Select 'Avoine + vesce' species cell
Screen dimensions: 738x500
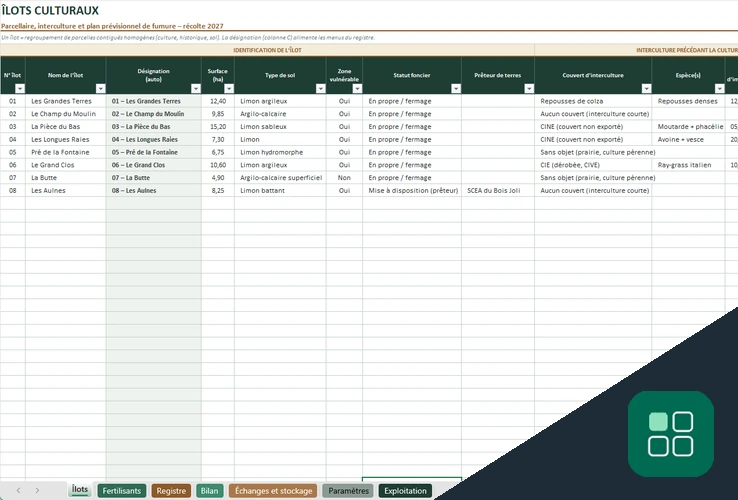coord(689,139)
